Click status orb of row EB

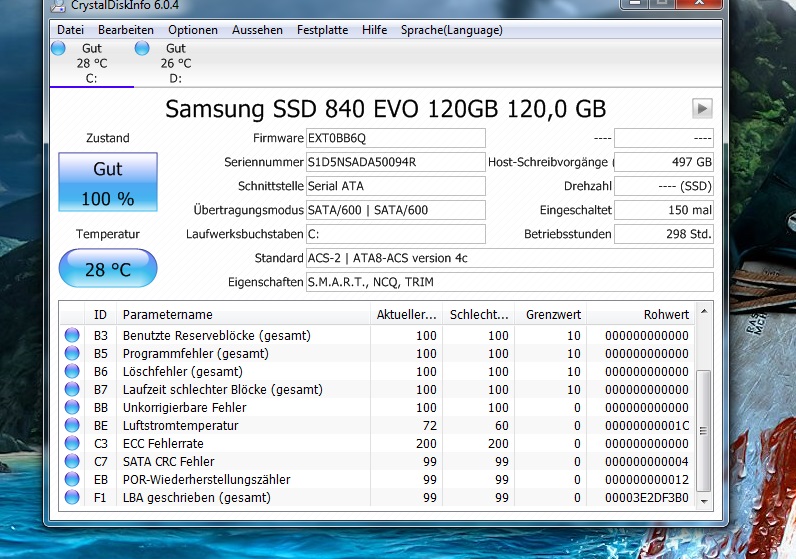(72, 479)
